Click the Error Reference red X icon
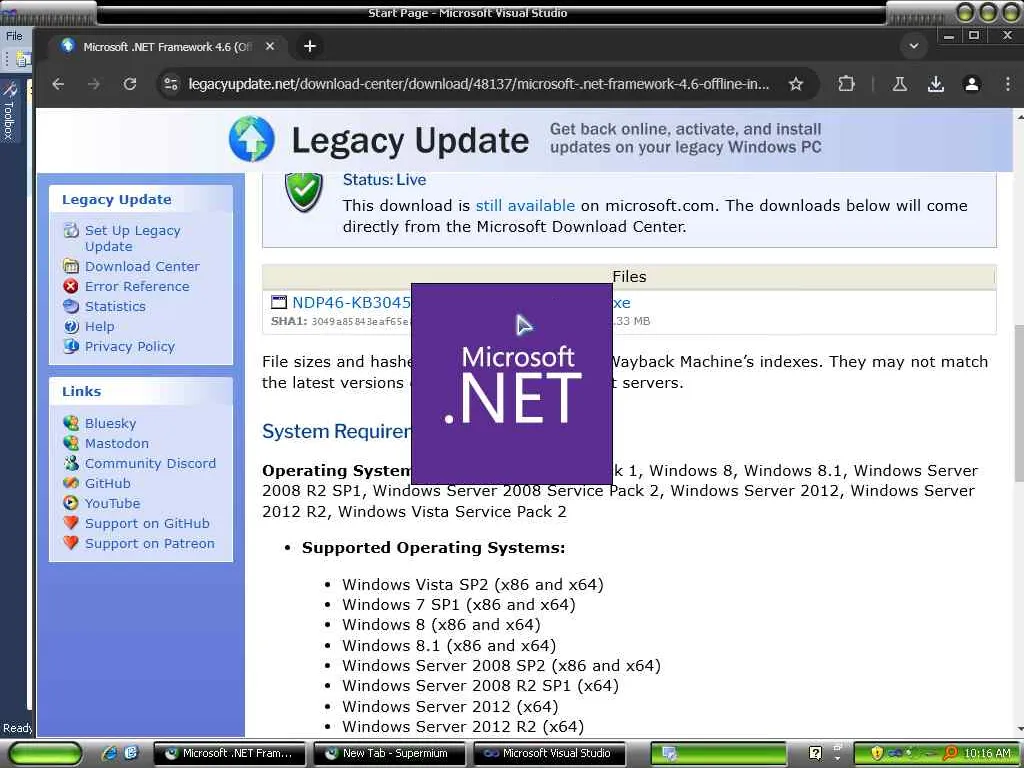The image size is (1024, 768). pos(71,286)
